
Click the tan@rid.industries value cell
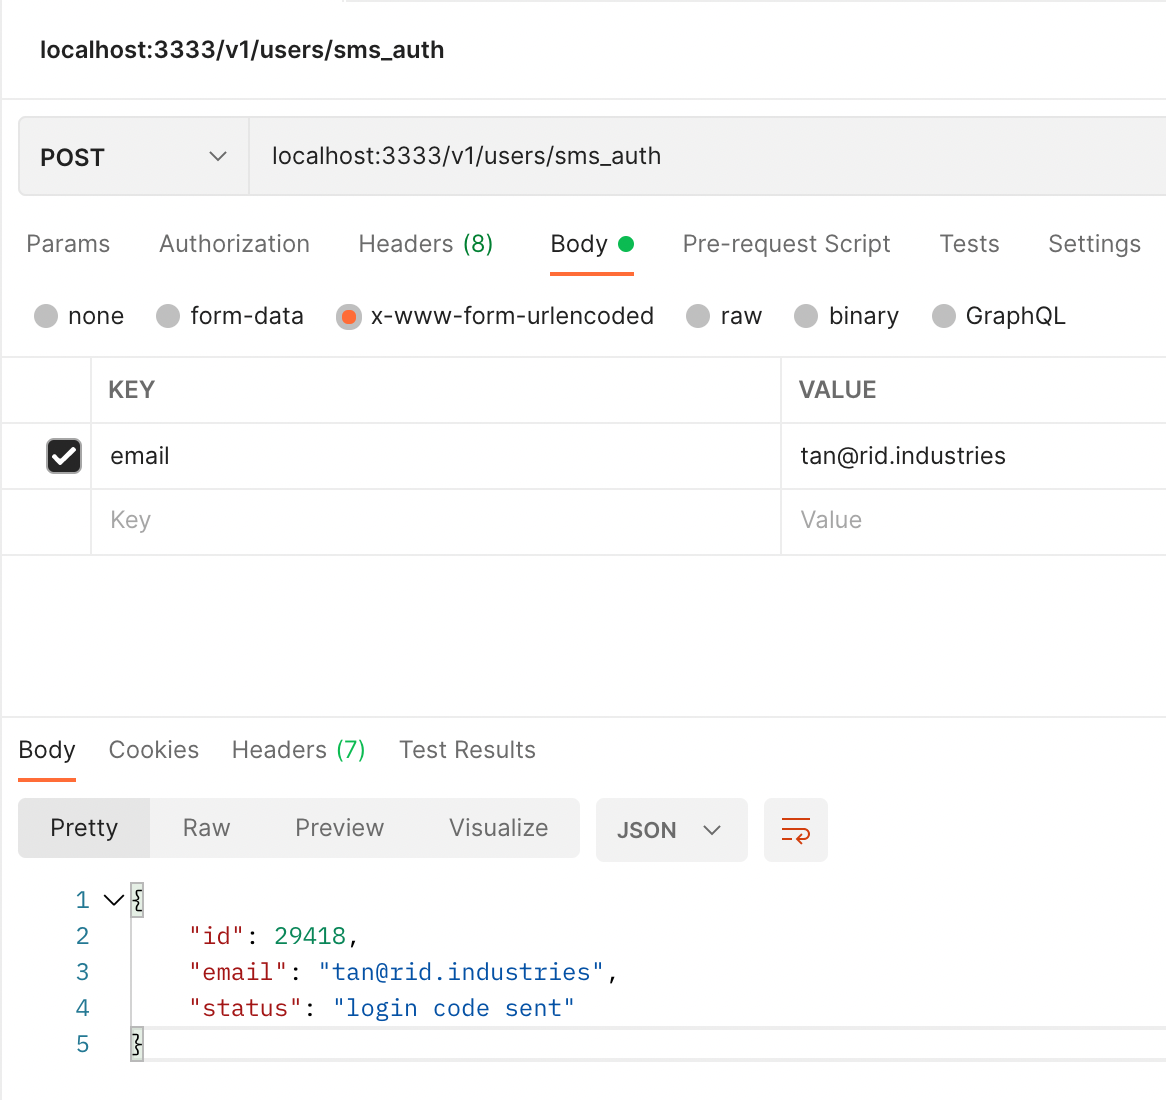973,456
